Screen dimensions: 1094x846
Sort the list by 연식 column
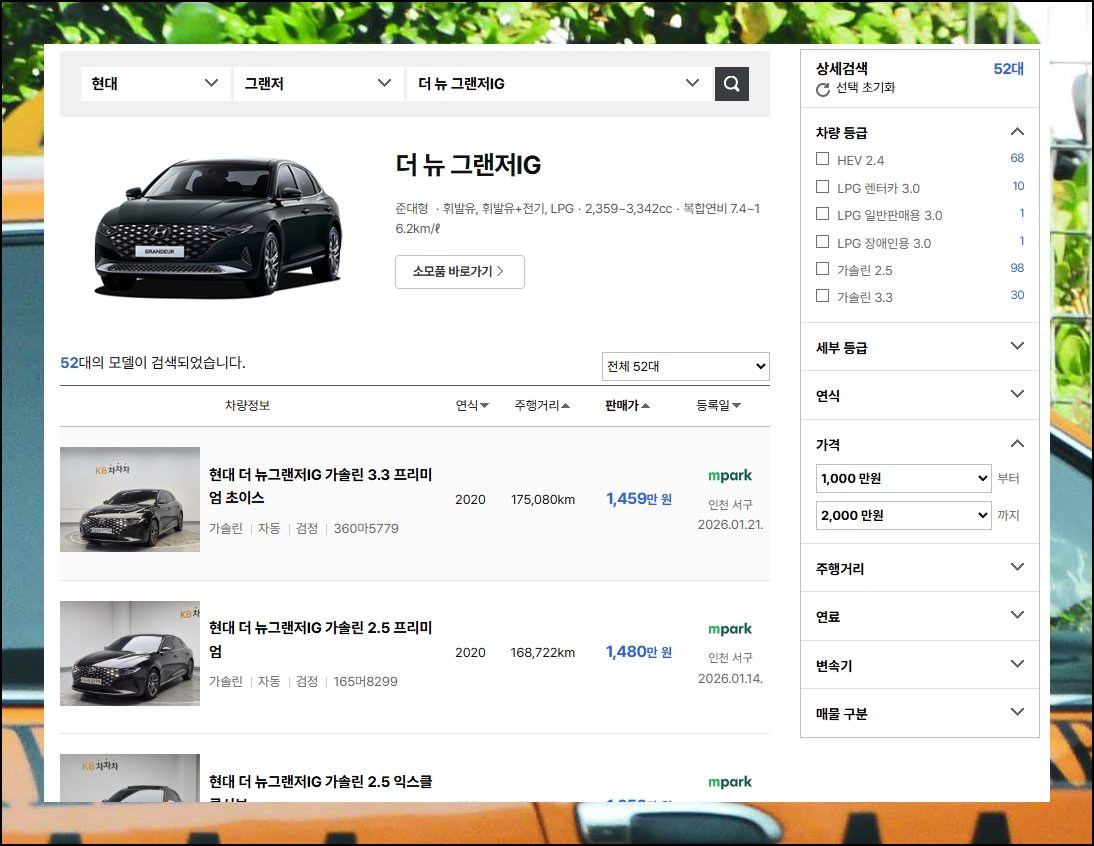coord(472,405)
